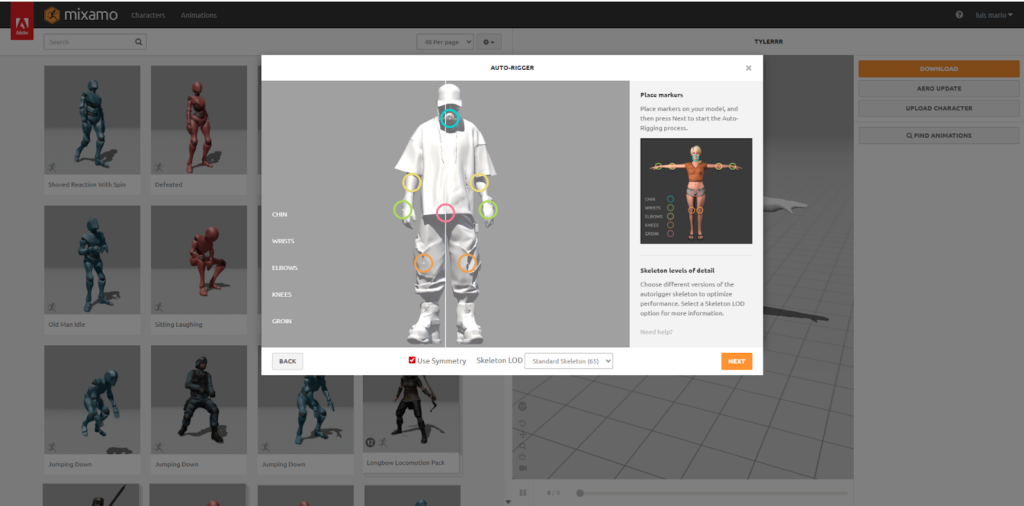Click the Skeleton levels of detail heading
Viewport: 1024px width, 506px height.
677,270
